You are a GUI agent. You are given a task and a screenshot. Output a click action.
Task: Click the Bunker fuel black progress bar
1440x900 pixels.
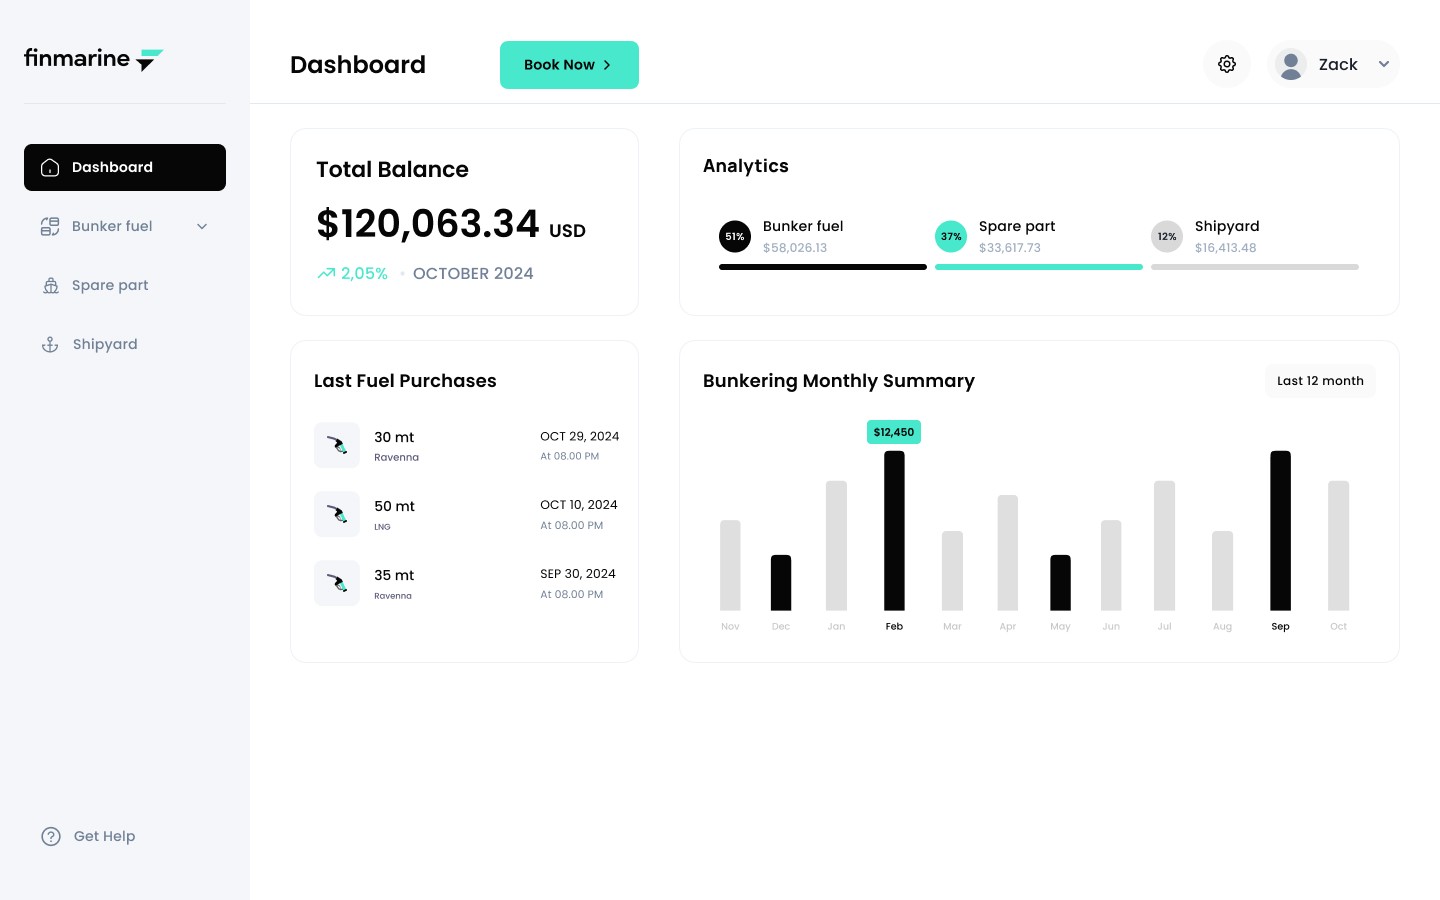tap(823, 267)
